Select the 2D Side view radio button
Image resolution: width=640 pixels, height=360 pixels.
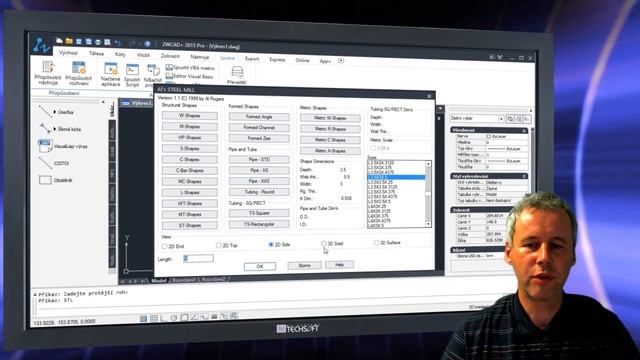271,244
